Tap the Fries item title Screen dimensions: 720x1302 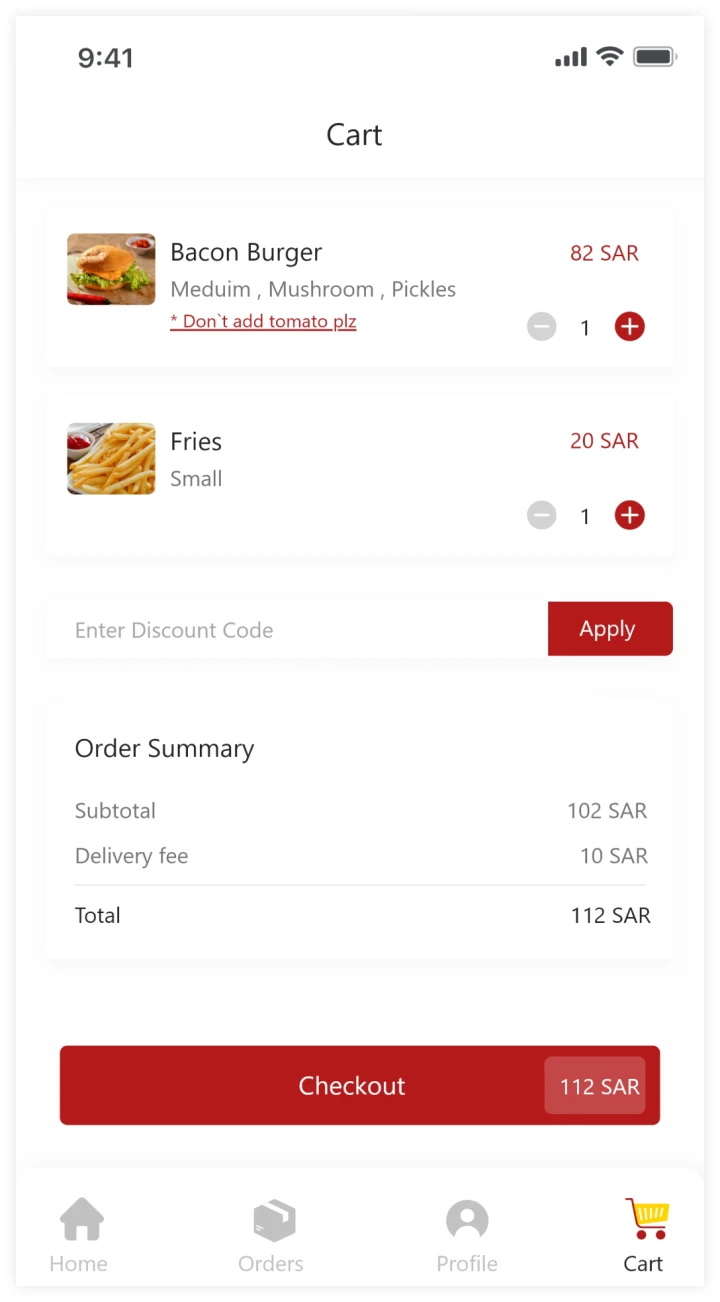(x=196, y=442)
